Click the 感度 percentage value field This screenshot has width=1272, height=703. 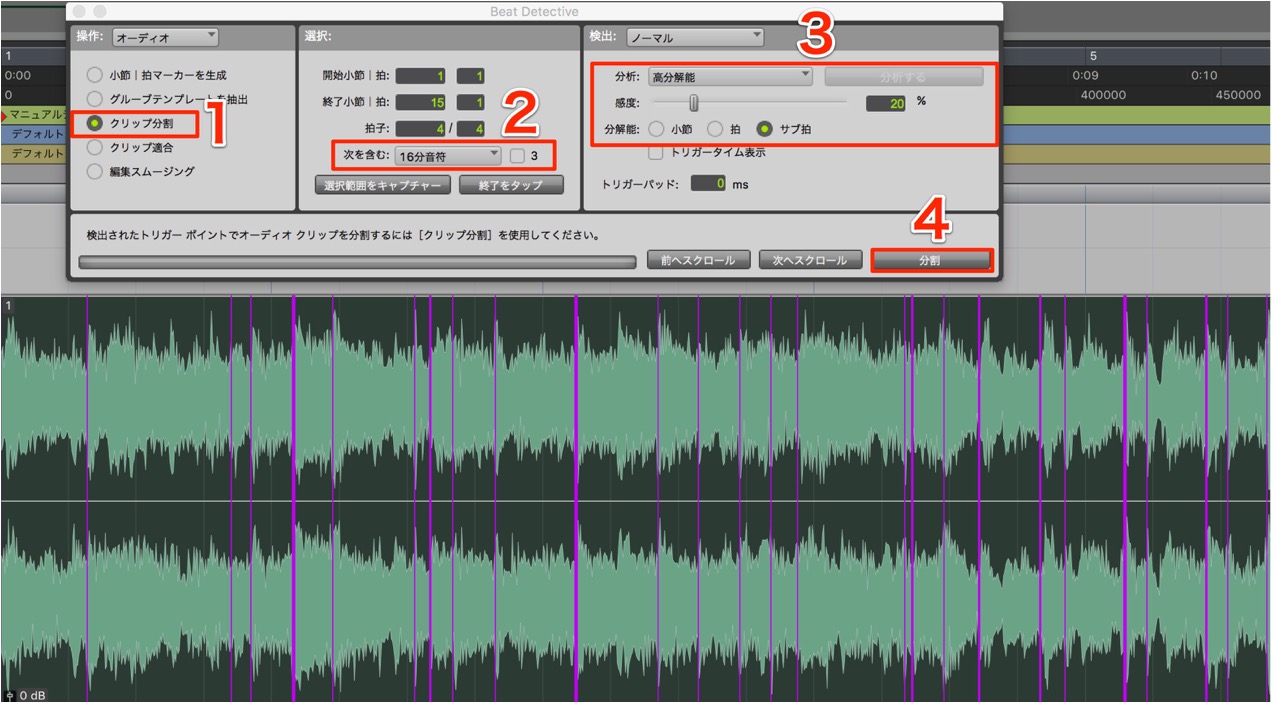pos(885,102)
